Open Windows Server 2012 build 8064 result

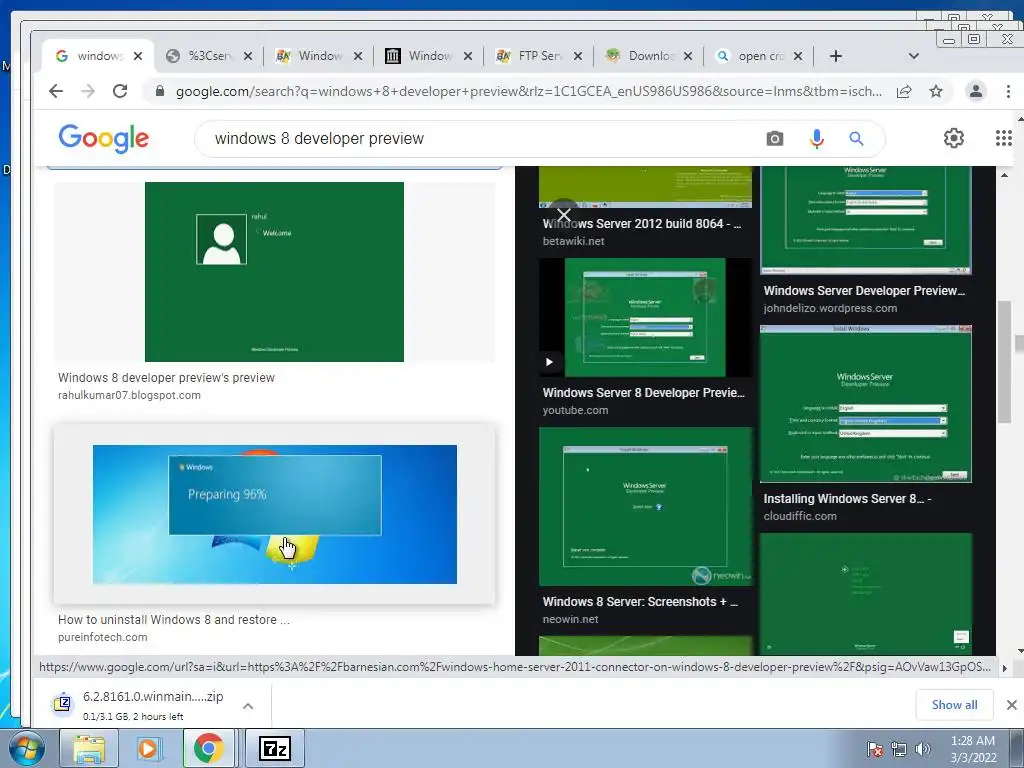point(642,223)
